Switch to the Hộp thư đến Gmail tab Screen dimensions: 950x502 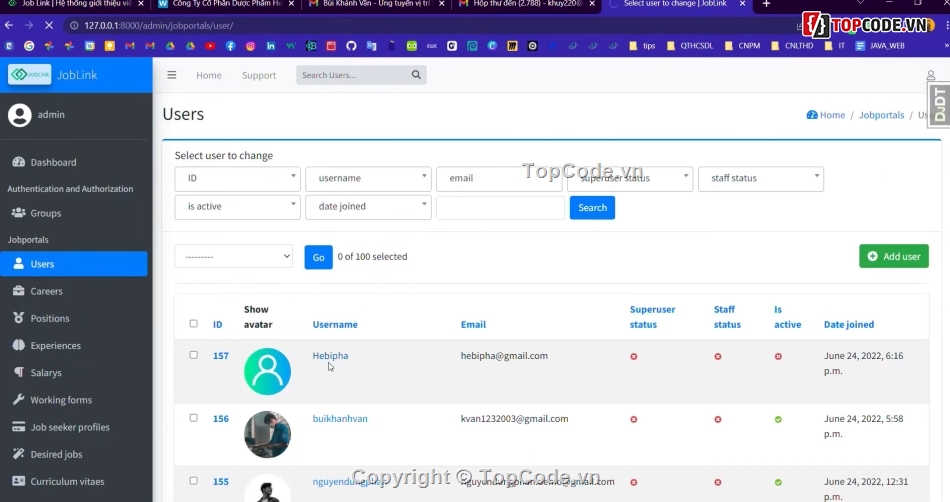point(526,4)
